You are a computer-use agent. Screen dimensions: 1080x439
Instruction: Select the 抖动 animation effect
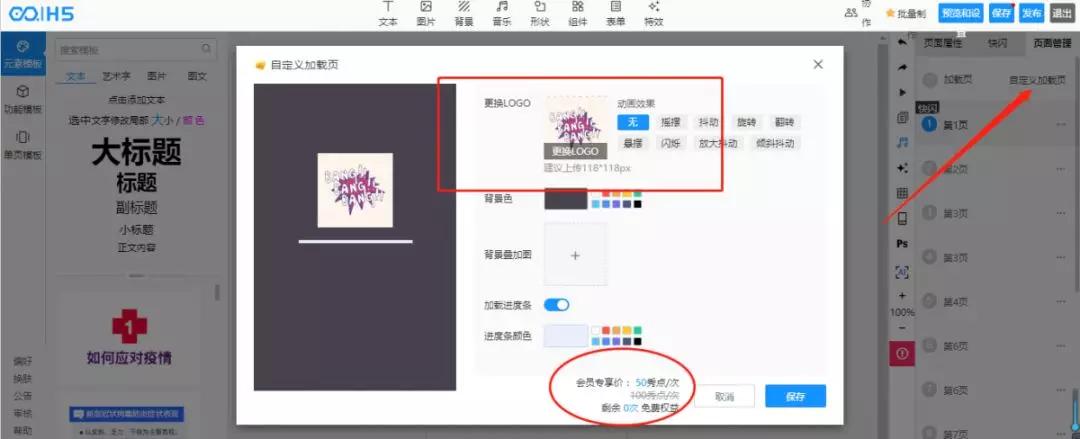pos(708,123)
